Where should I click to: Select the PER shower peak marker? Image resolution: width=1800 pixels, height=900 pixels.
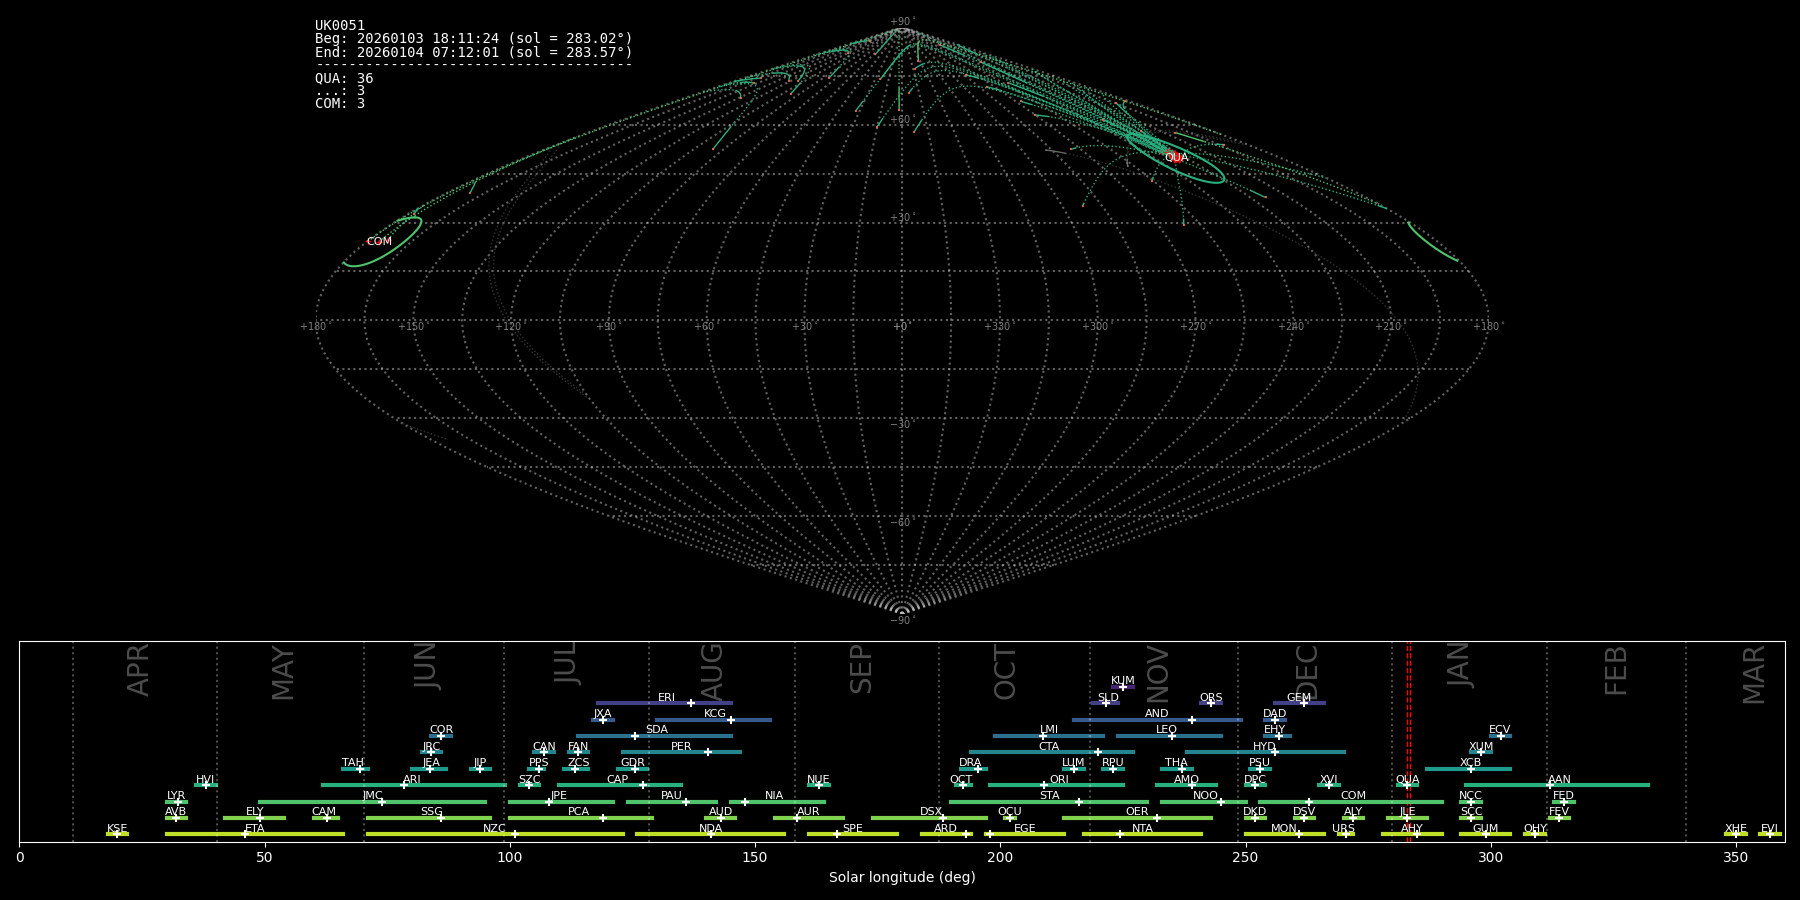coord(708,752)
